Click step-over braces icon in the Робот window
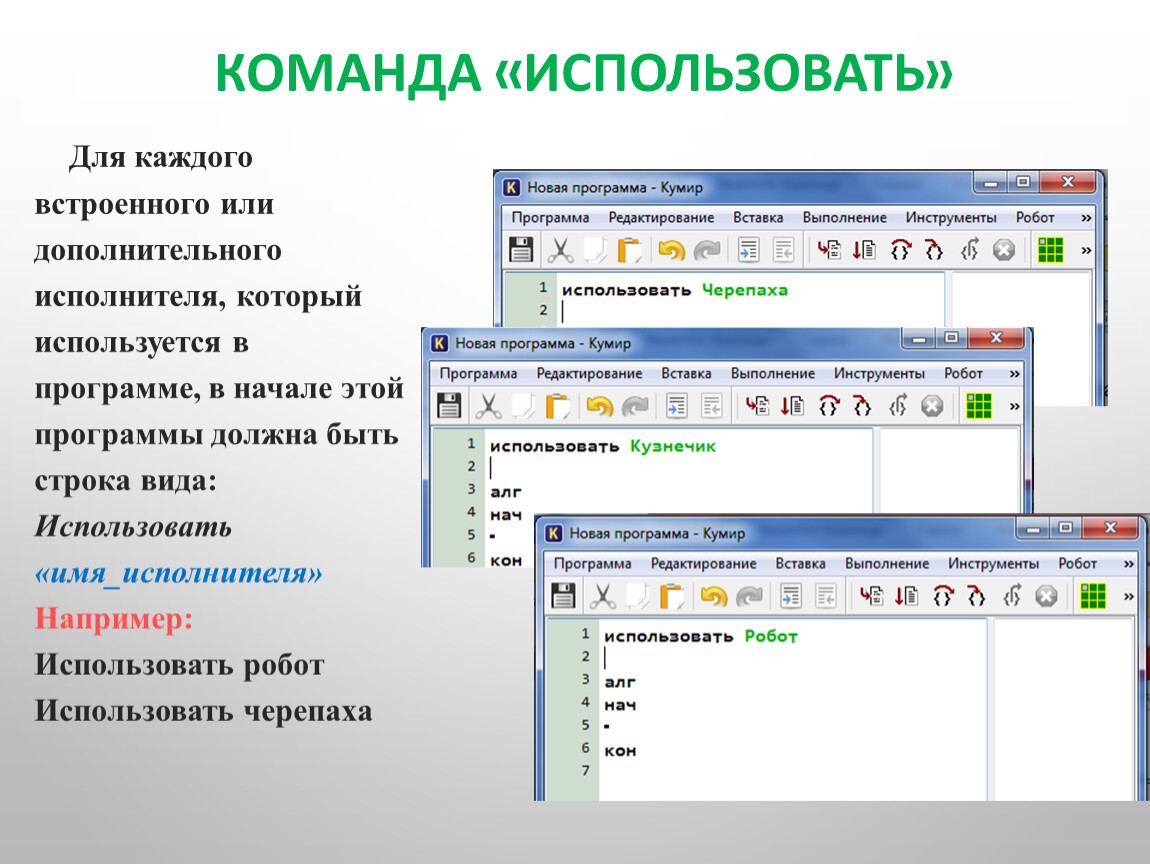Viewport: 1150px width, 864px height. pos(942,597)
